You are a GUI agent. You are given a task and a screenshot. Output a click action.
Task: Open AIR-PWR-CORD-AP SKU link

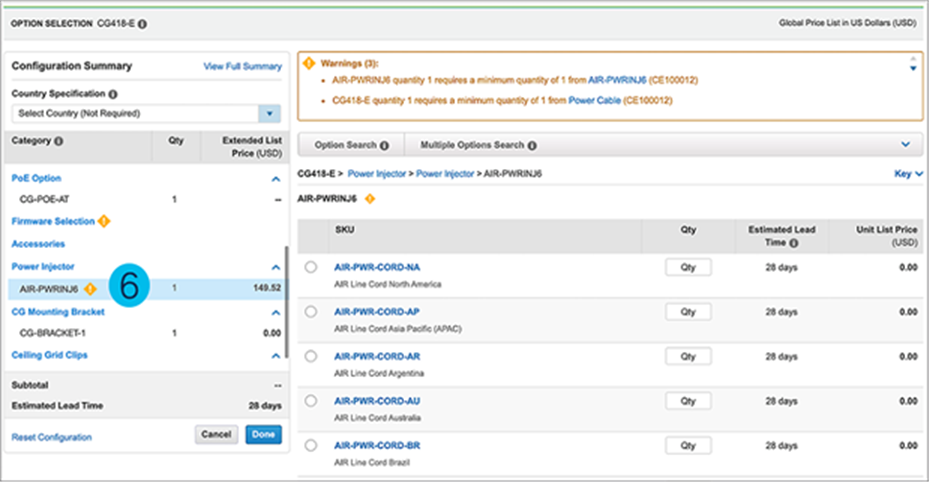377,311
